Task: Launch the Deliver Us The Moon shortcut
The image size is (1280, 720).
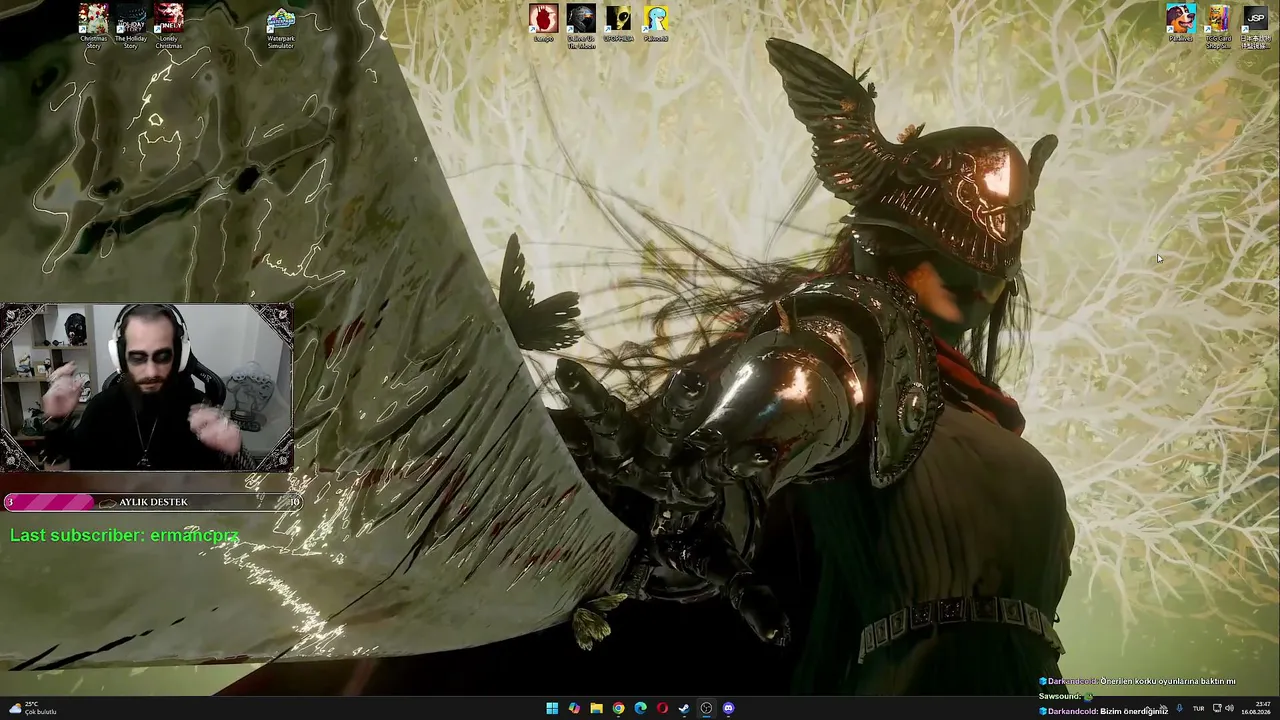Action: point(581,26)
